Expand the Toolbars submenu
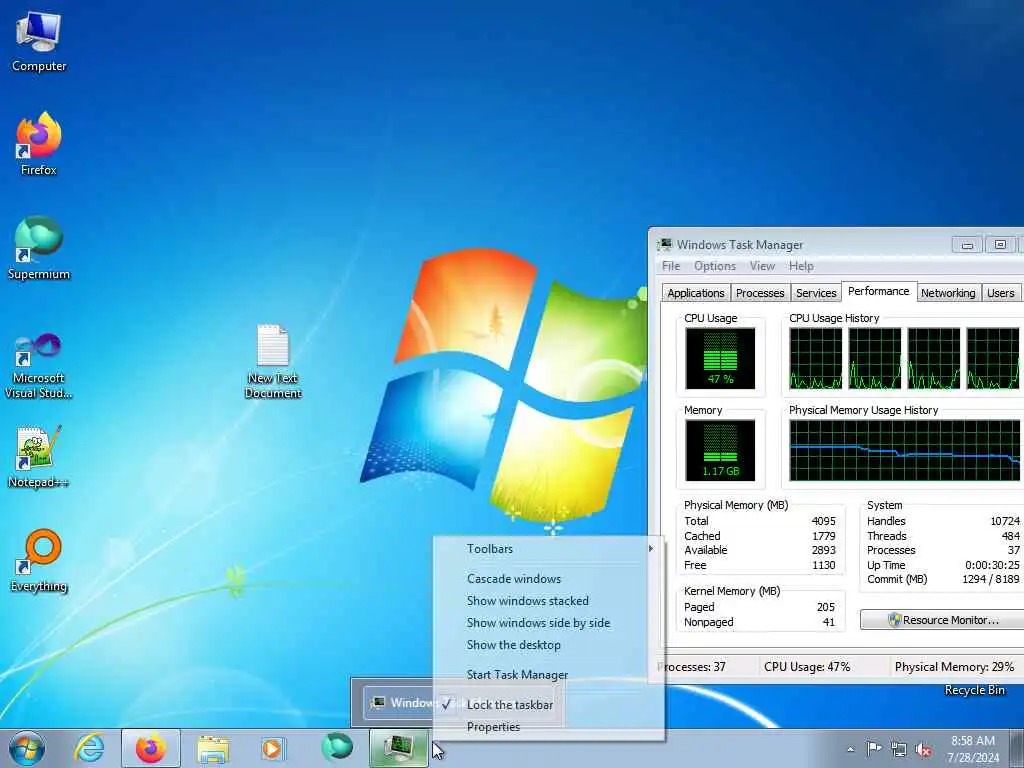1024x768 pixels. pyautogui.click(x=549, y=549)
